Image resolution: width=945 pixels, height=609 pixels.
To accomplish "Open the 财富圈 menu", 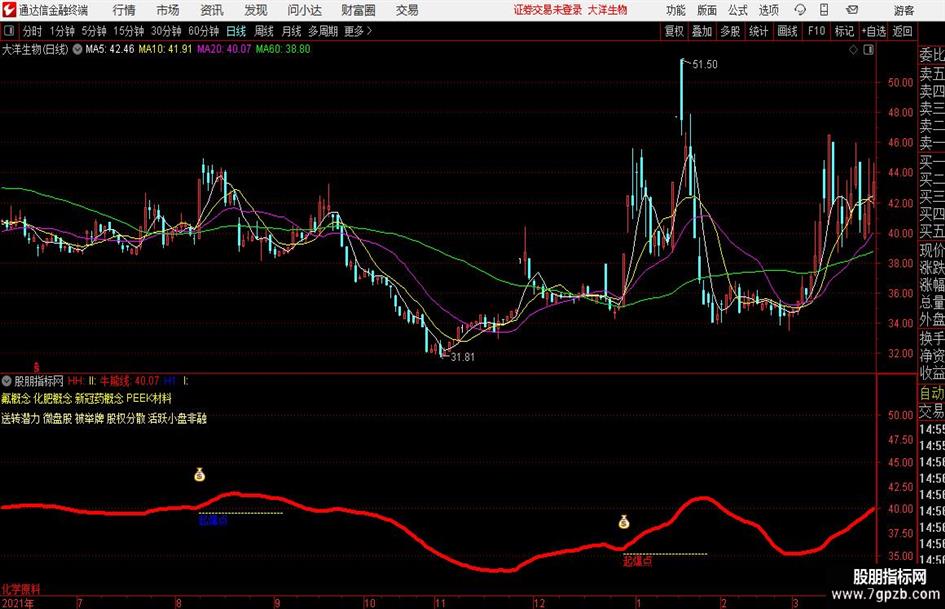I will 358,10.
